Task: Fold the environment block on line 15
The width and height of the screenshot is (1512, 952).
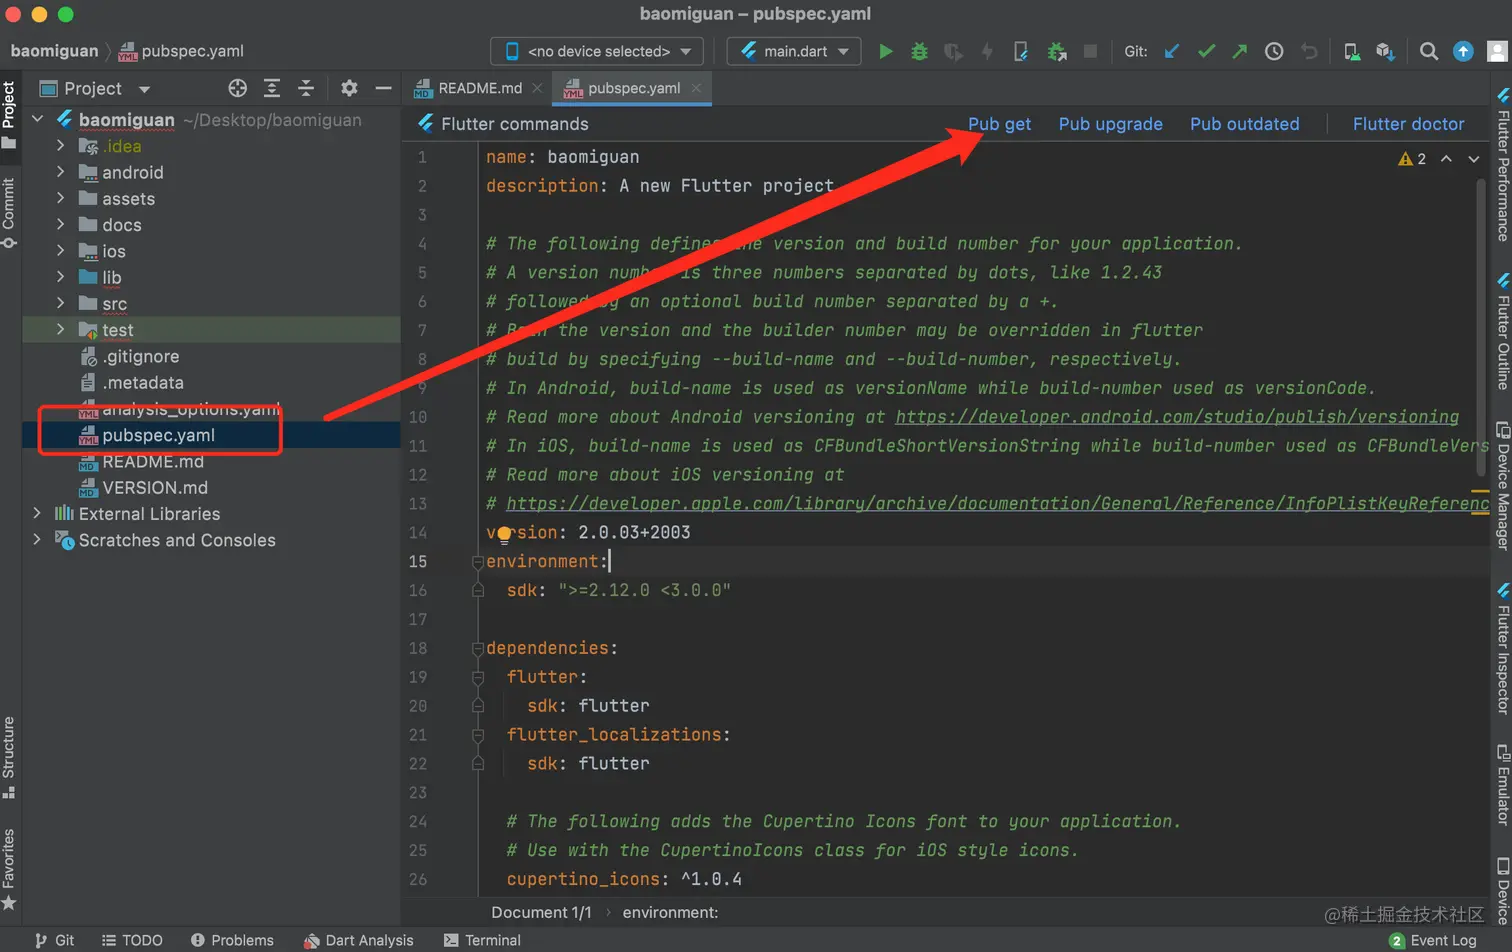Action: point(478,562)
